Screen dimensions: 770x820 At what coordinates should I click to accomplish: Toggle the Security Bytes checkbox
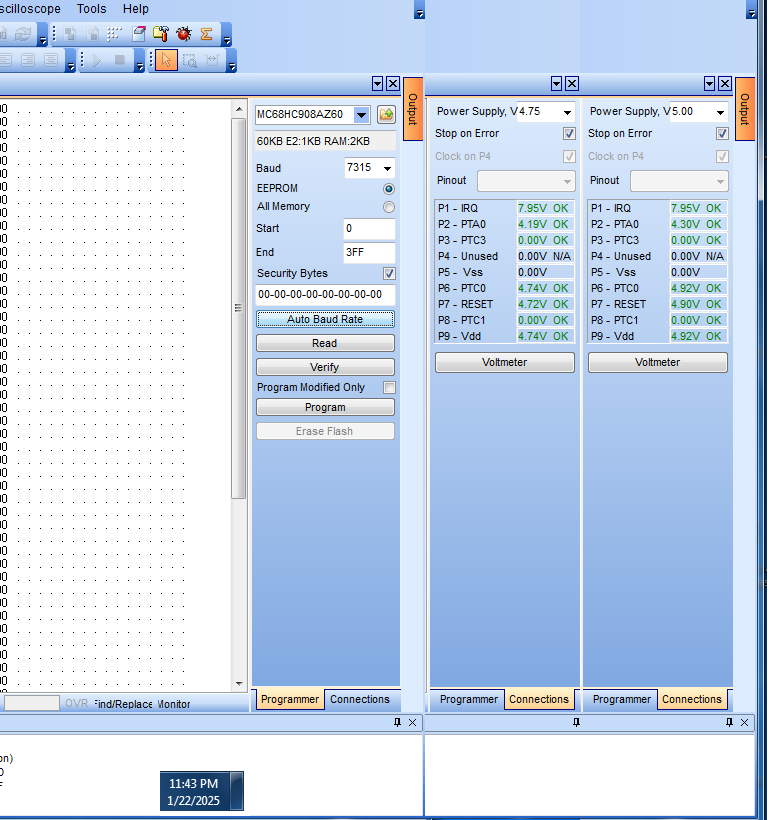click(x=389, y=274)
